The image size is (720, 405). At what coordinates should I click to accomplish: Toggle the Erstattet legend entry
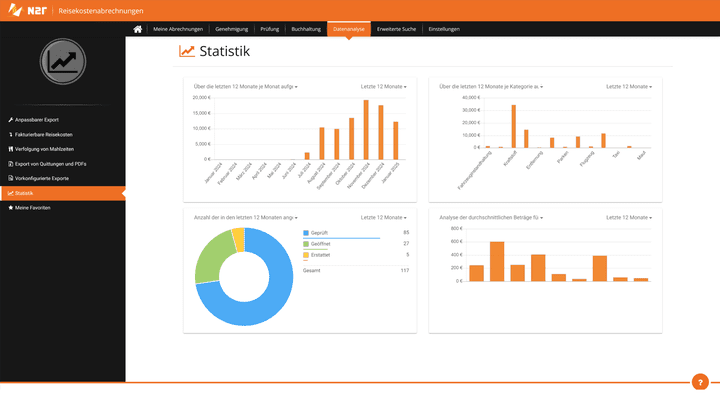point(321,255)
